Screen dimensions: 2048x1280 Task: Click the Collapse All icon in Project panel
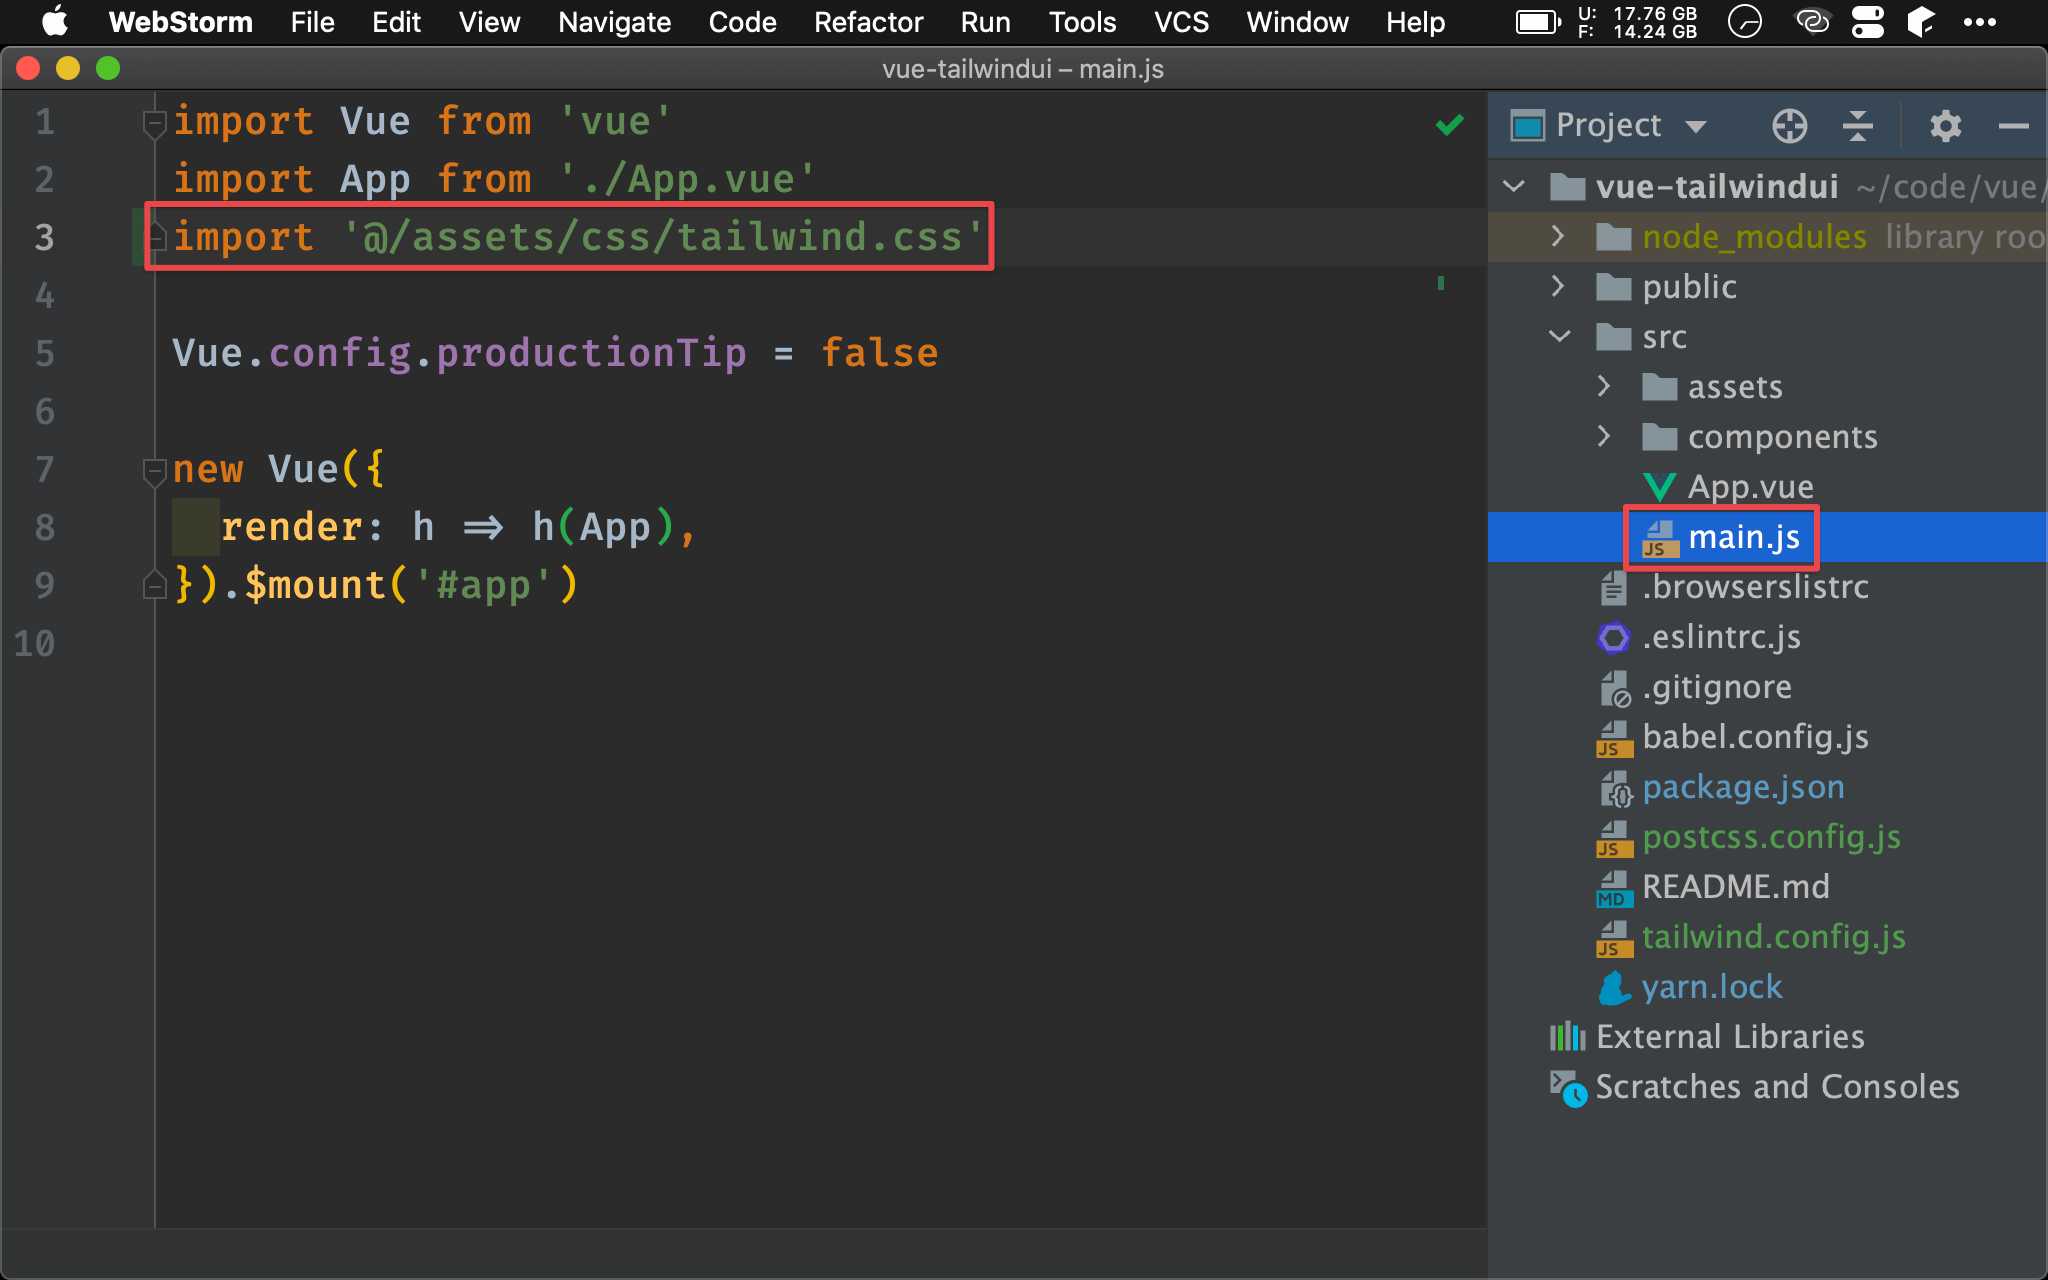pyautogui.click(x=1857, y=126)
